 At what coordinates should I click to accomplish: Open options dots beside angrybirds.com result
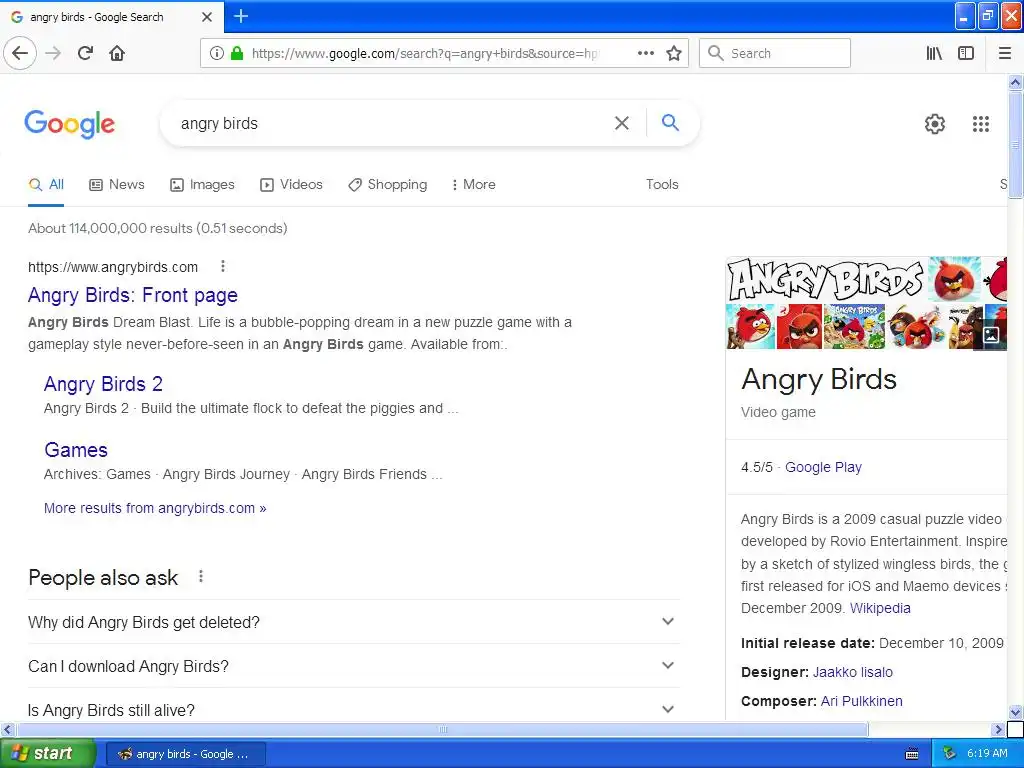(x=223, y=266)
